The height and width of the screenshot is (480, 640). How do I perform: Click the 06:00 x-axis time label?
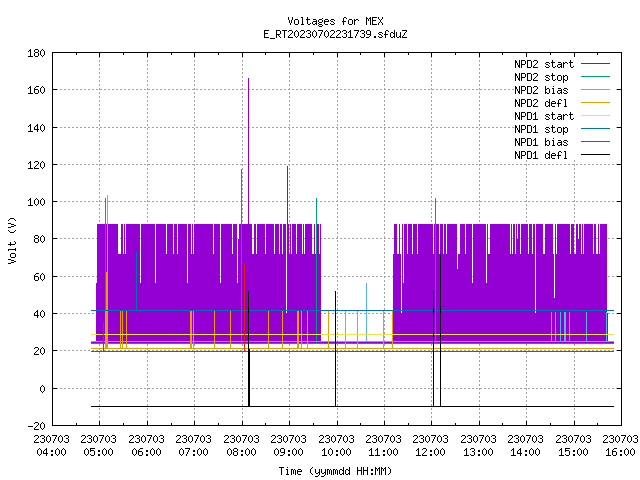pos(146,452)
